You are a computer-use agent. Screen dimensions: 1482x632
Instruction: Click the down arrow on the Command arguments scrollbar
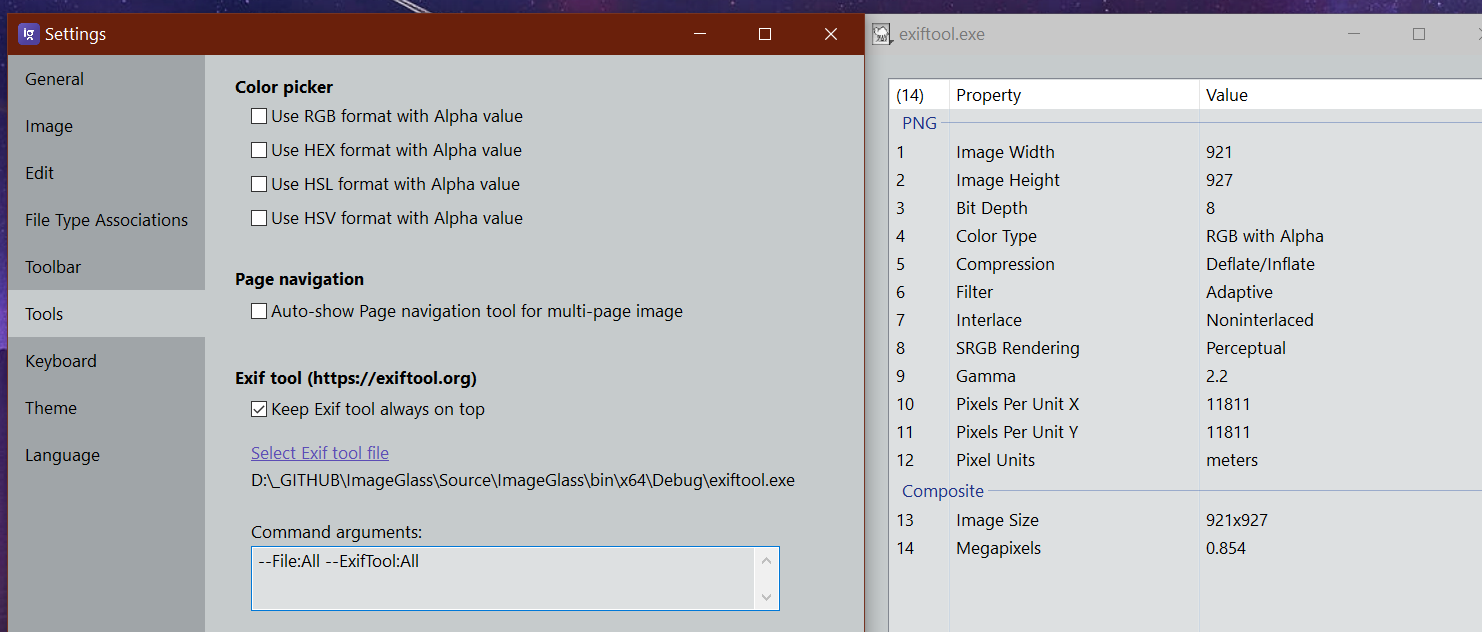768,599
